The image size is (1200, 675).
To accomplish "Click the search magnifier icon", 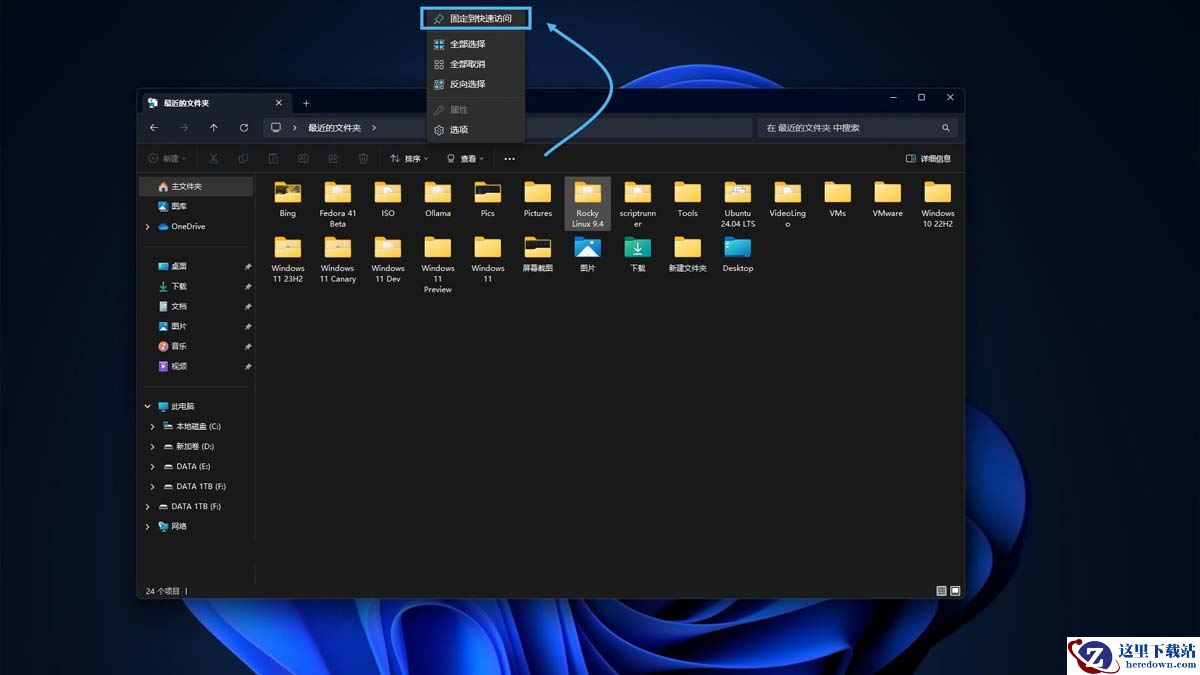I will [946, 128].
